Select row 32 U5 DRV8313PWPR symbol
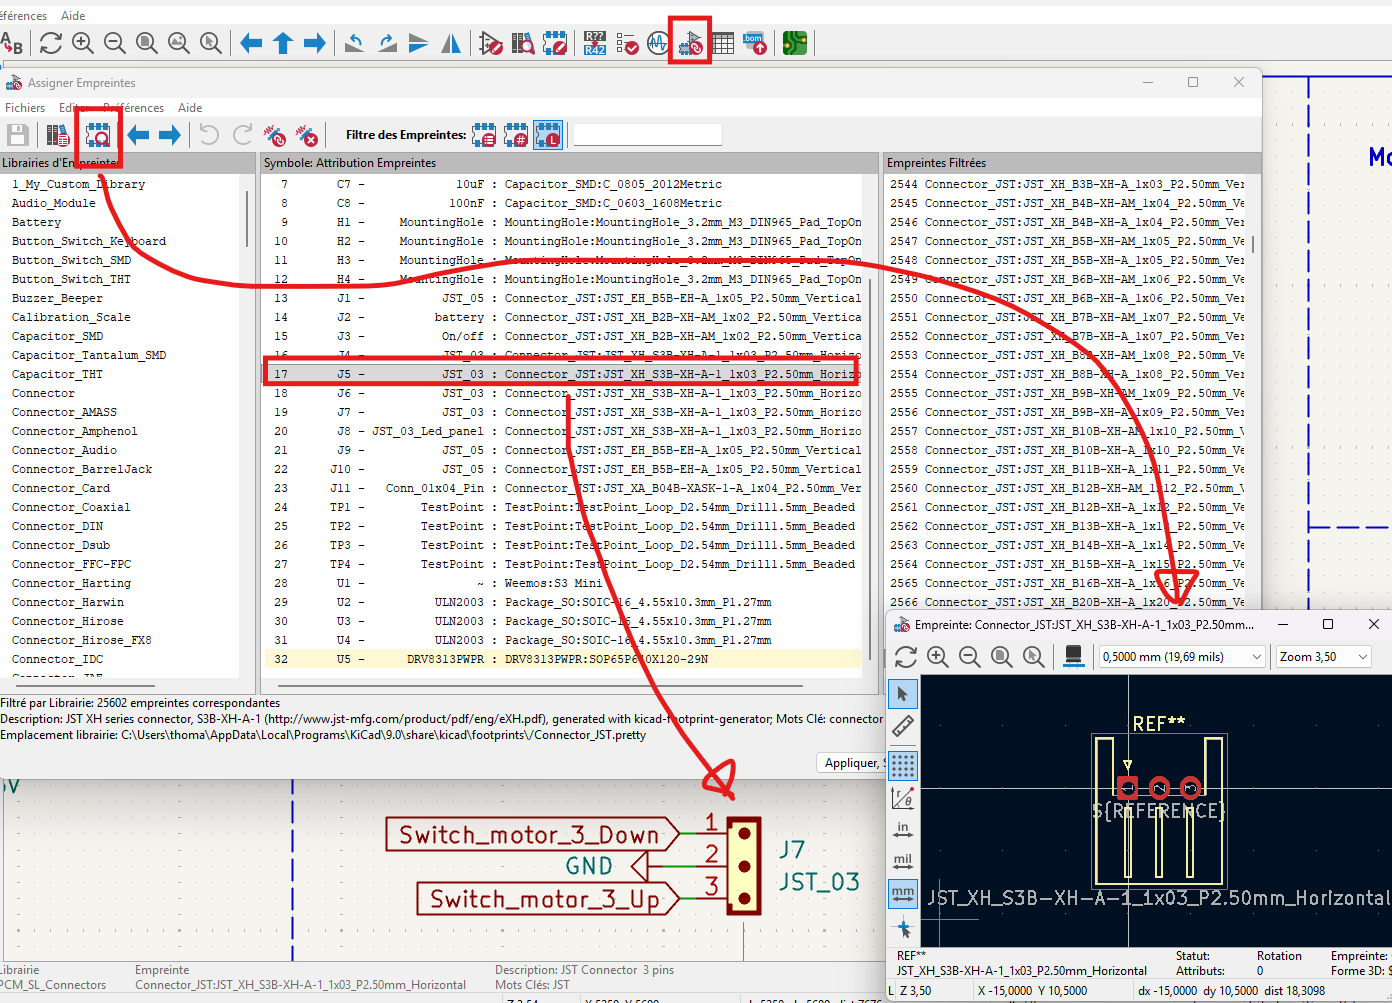Screen dimensions: 1392x1003 coord(562,659)
